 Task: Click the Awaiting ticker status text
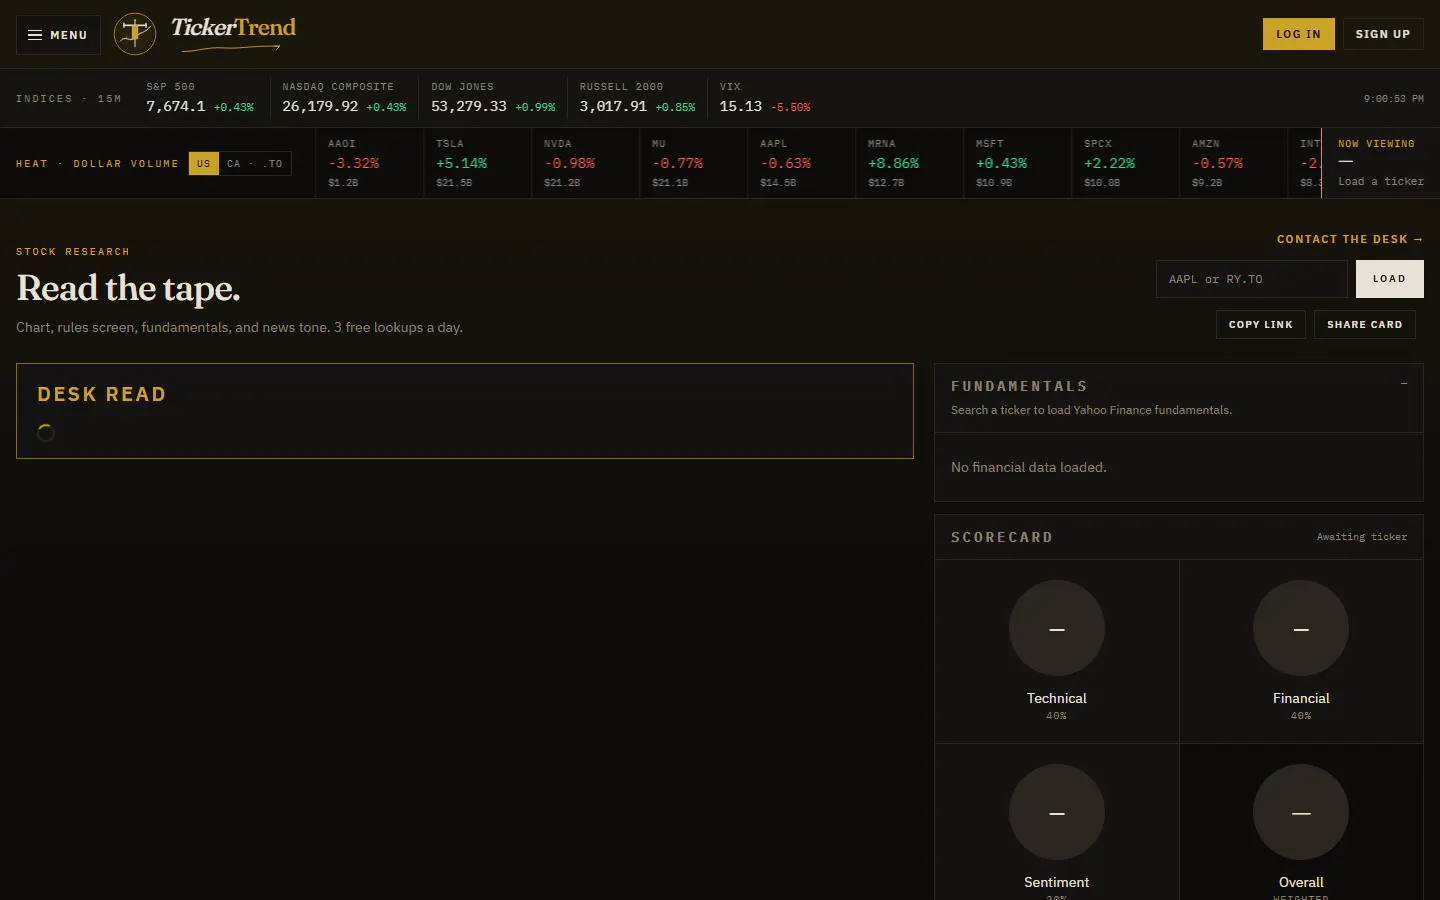[1361, 537]
